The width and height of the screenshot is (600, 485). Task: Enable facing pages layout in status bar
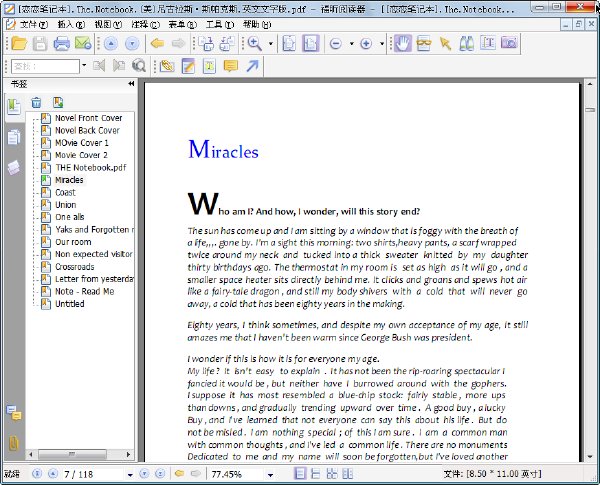click(x=332, y=474)
